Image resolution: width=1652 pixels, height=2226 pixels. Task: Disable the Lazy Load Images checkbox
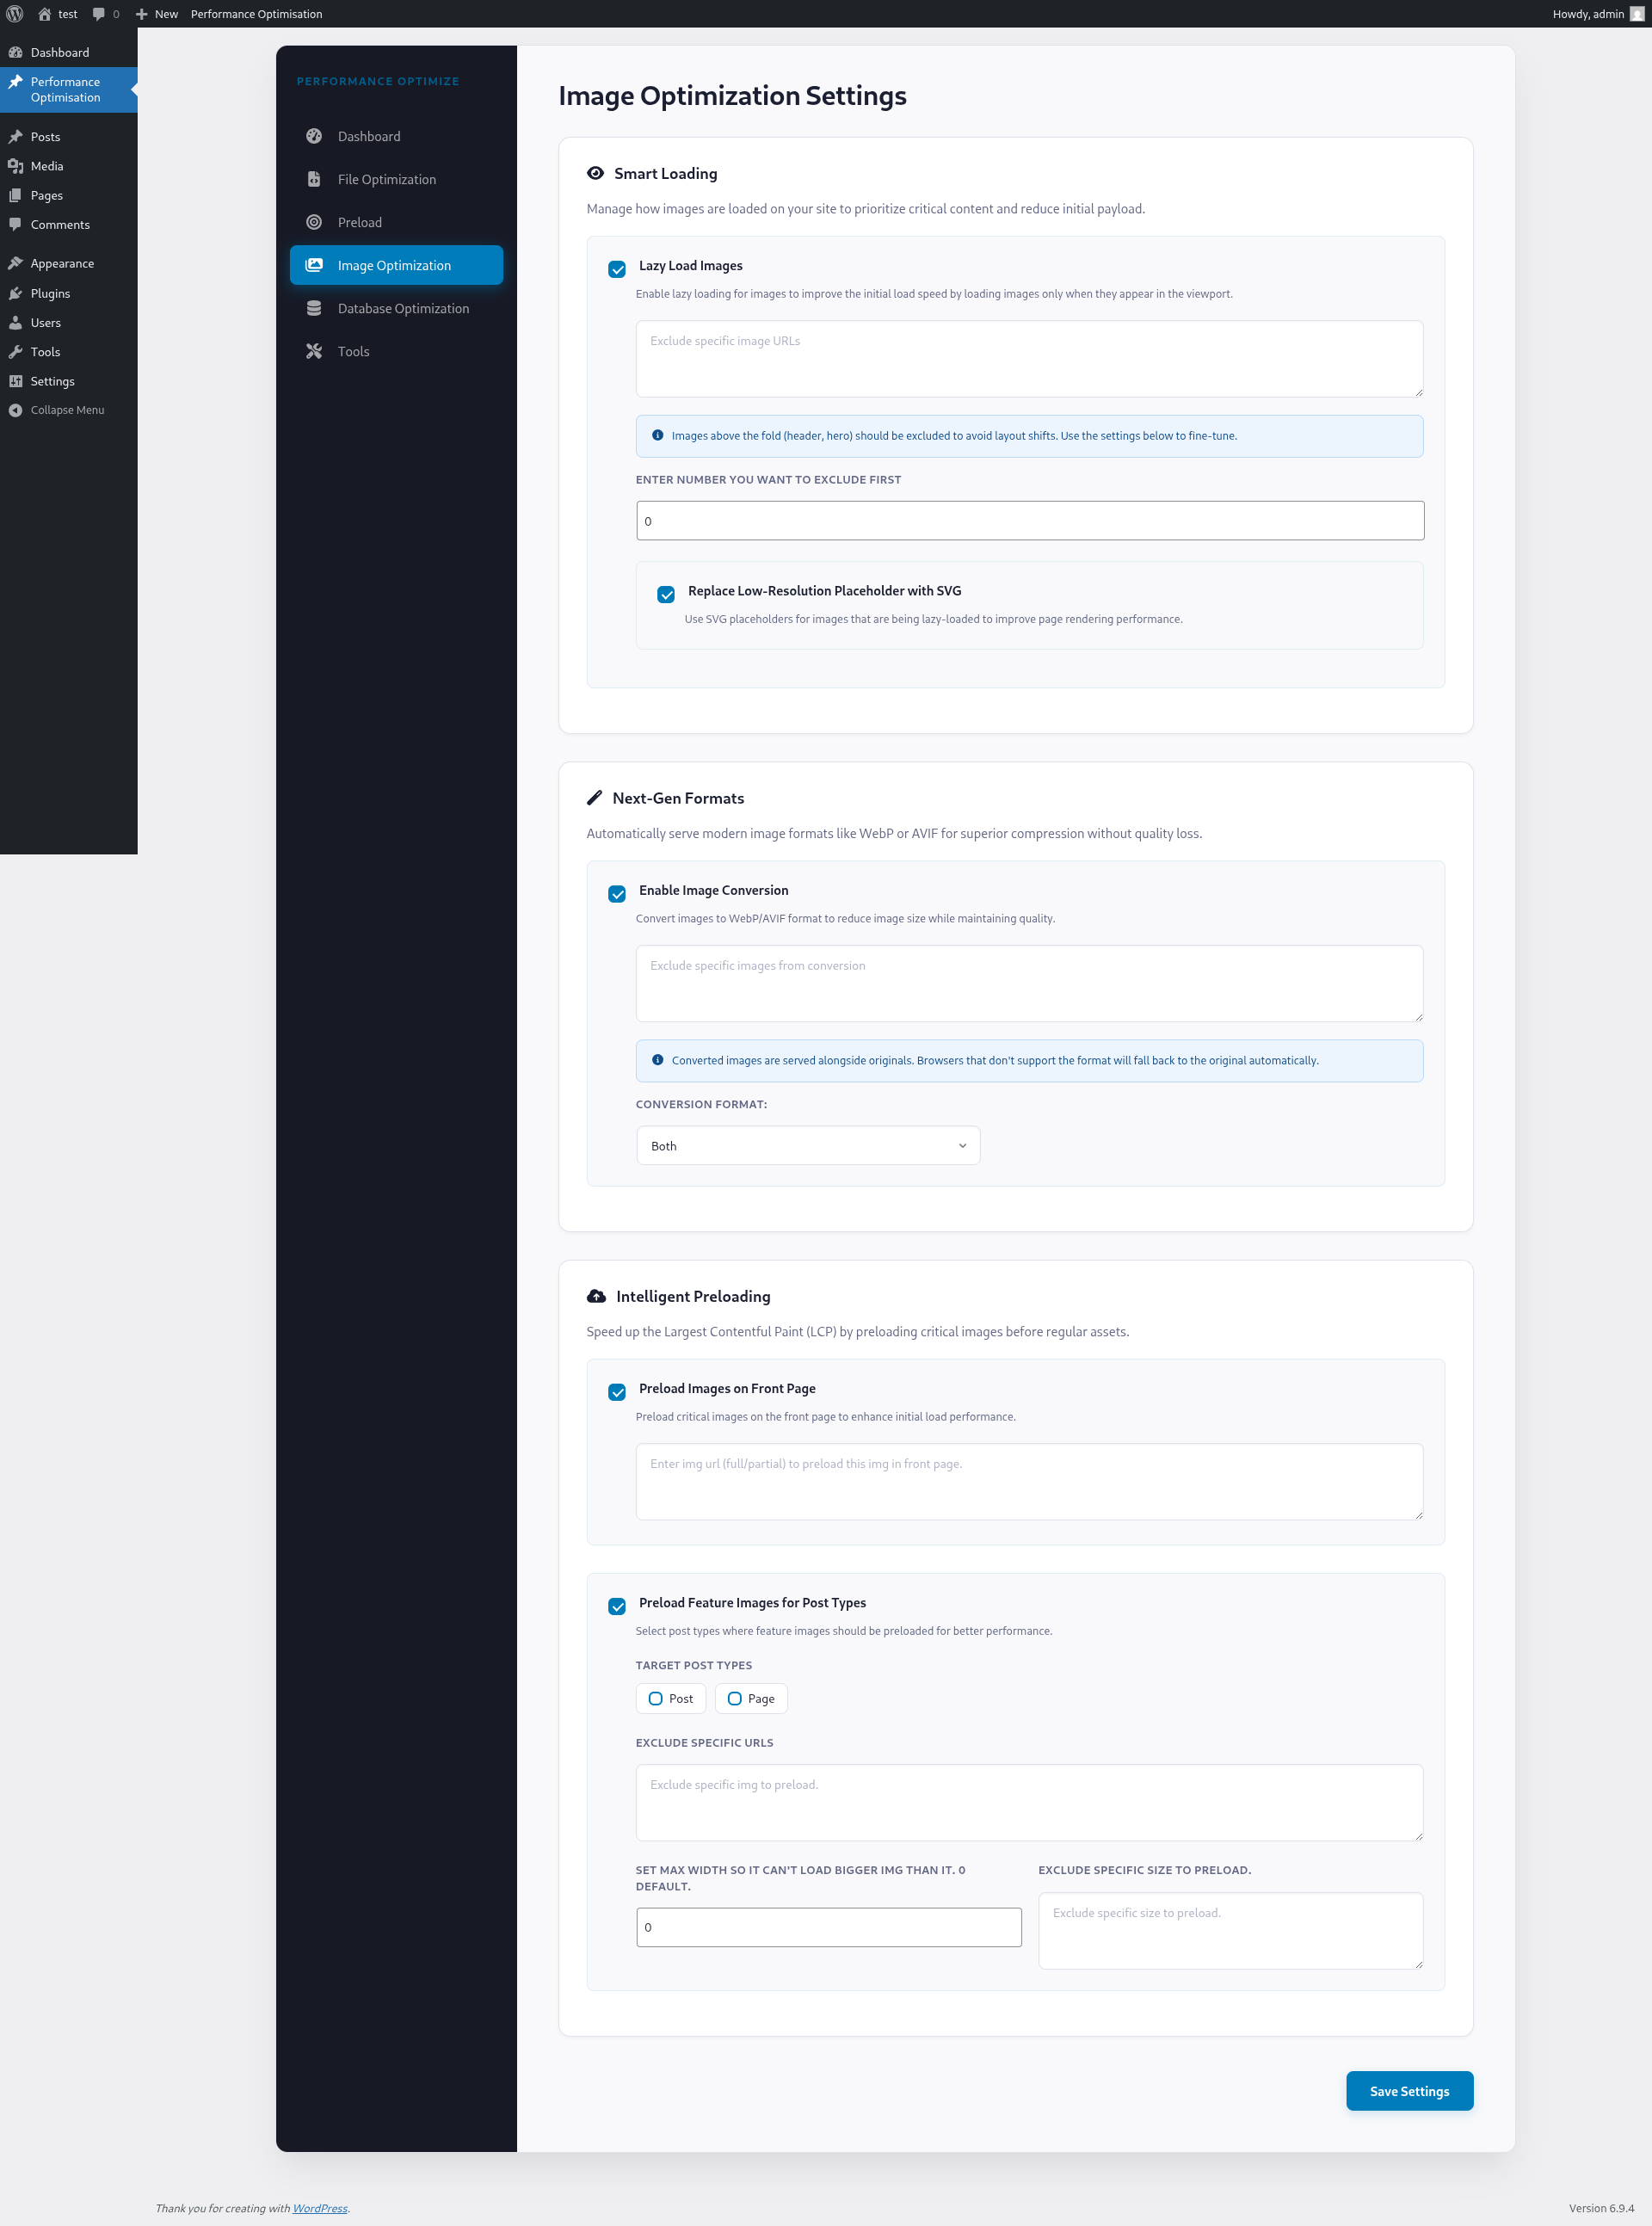pyautogui.click(x=617, y=270)
